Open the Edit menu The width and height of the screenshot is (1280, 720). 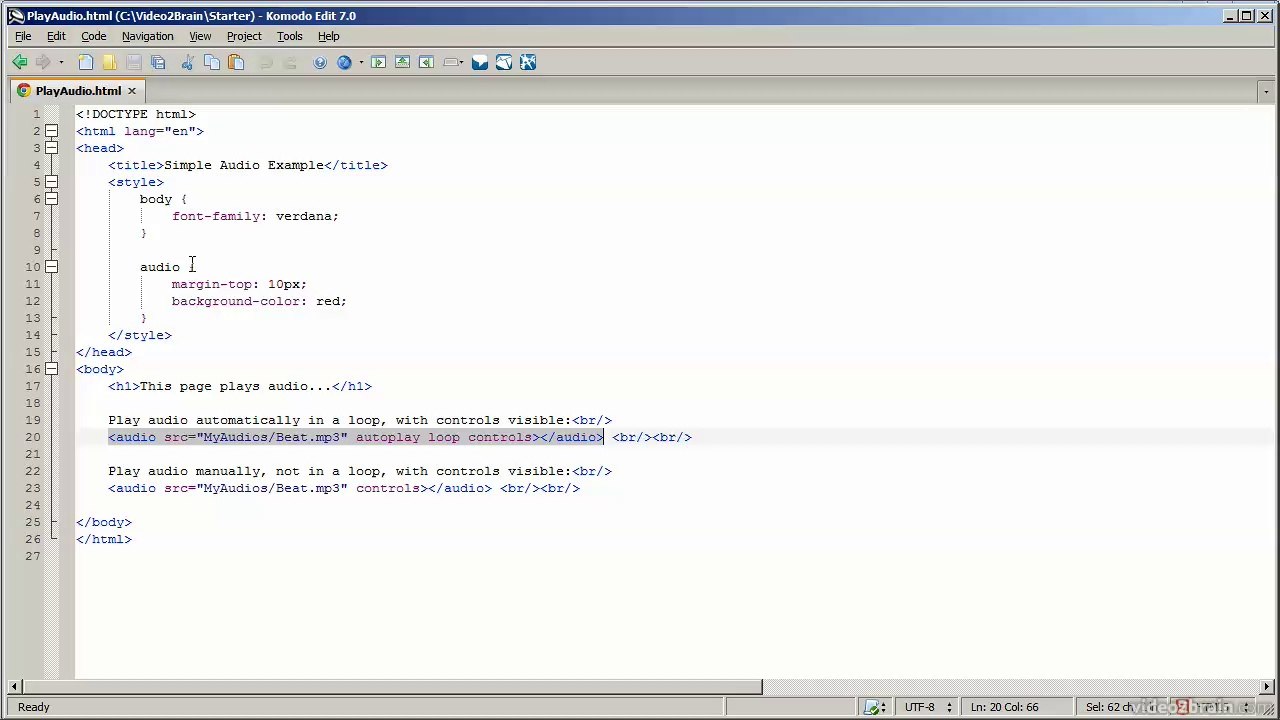[56, 36]
